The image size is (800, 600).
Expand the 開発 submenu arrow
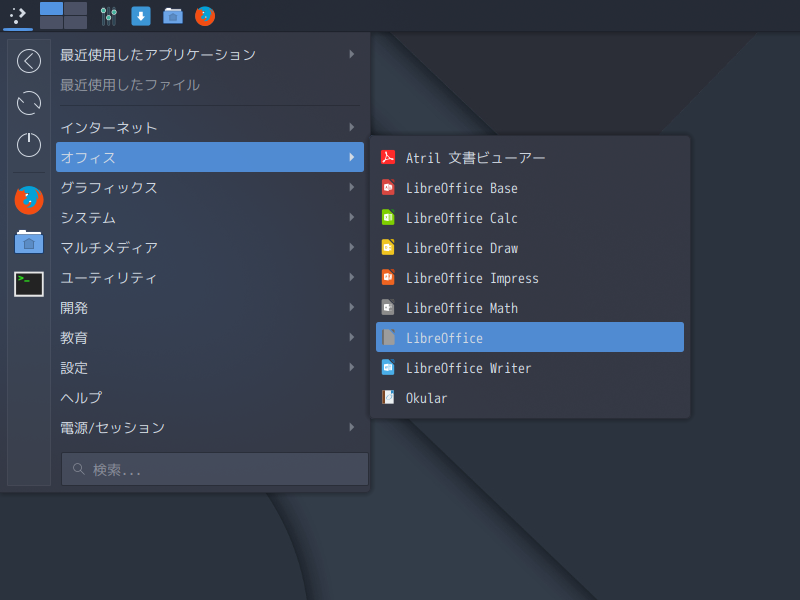click(352, 307)
